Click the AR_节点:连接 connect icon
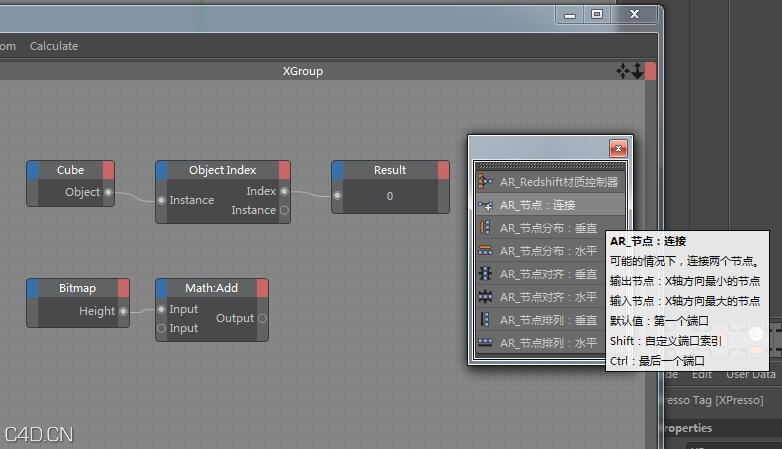The height and width of the screenshot is (449, 782). (485, 205)
